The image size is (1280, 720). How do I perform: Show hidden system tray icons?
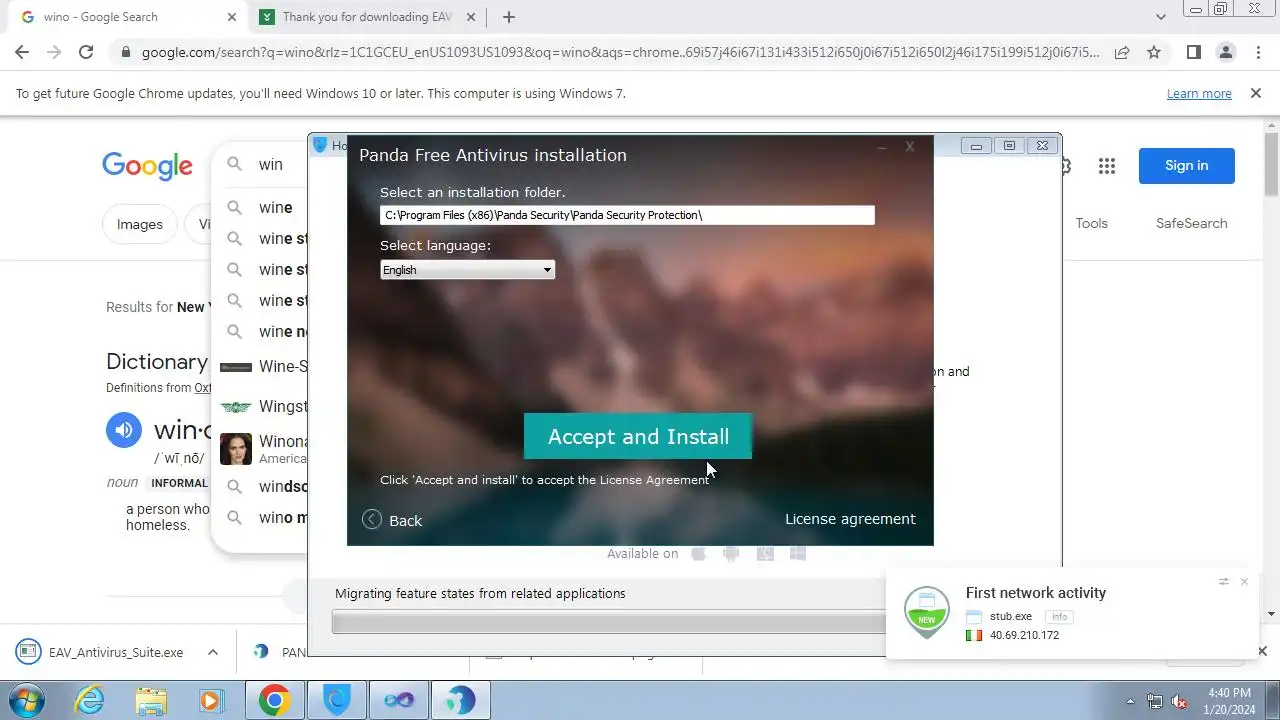[x=1131, y=701]
